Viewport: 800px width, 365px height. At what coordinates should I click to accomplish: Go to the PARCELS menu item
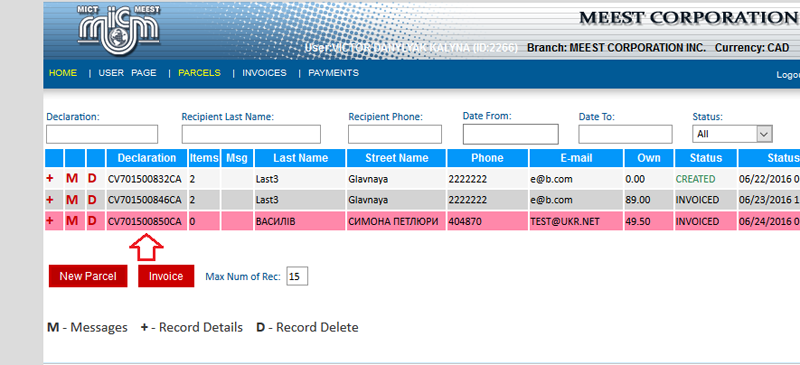[199, 73]
